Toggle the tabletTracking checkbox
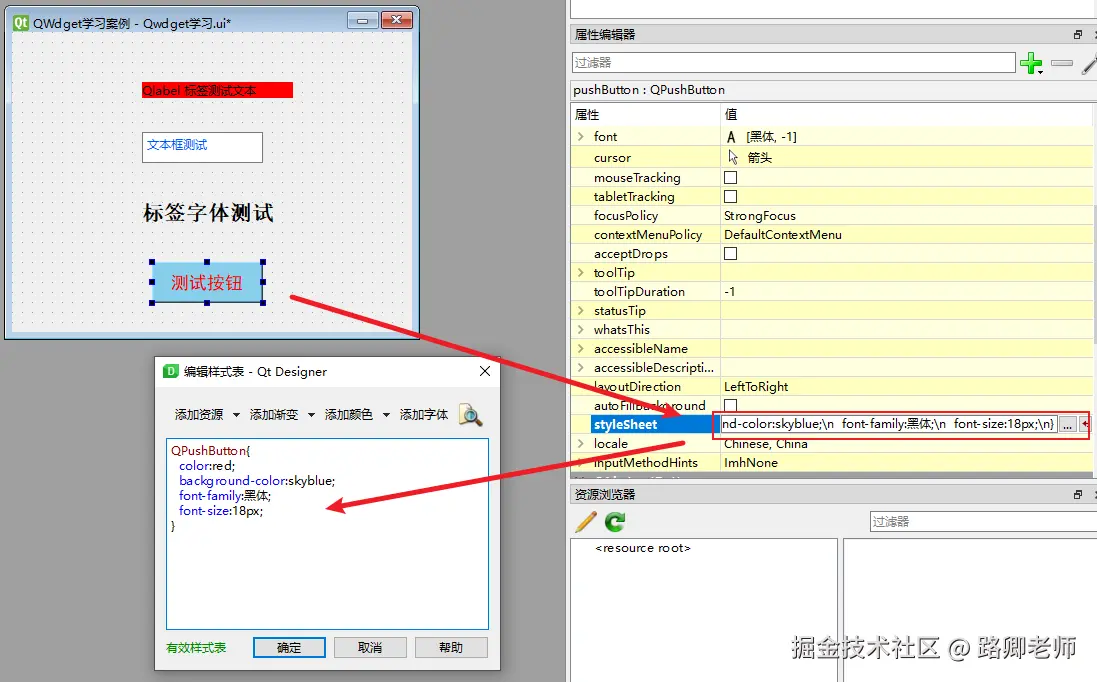The width and height of the screenshot is (1097, 682). (730, 197)
